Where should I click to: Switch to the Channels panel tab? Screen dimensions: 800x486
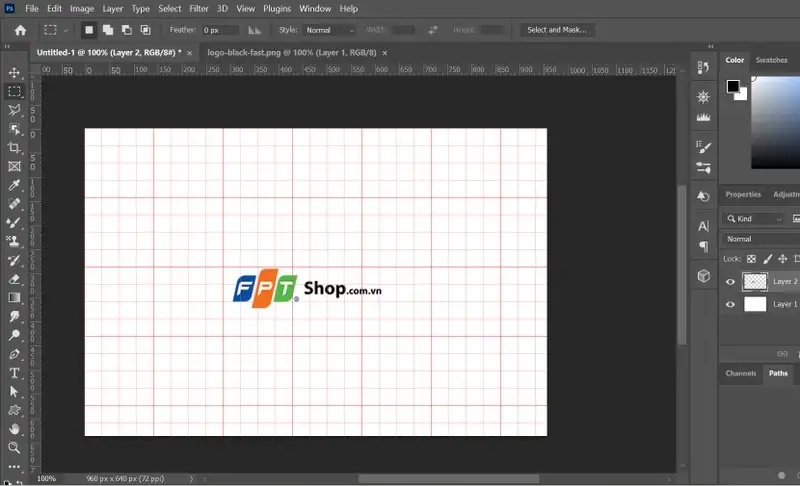point(741,373)
